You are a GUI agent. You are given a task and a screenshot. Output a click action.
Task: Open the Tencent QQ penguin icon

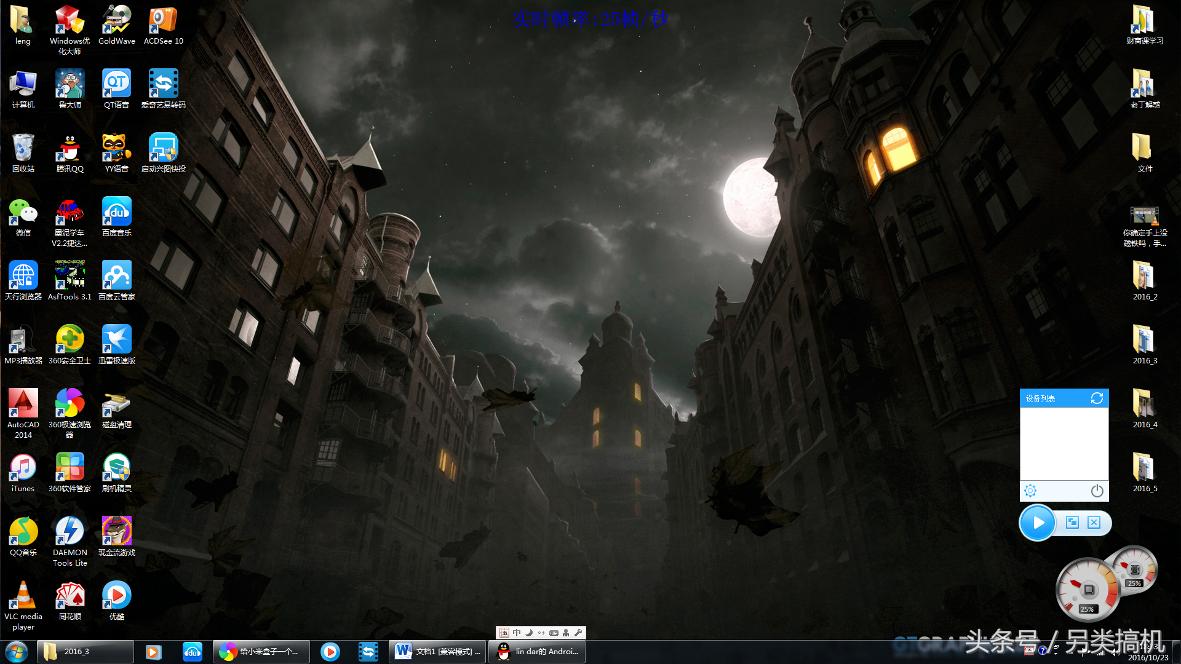click(69, 149)
